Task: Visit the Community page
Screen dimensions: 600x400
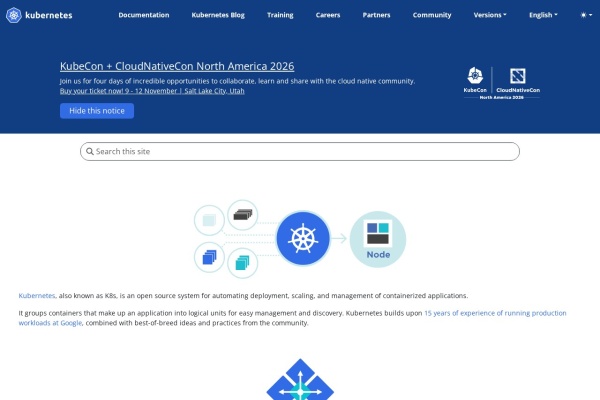Action: pos(432,15)
